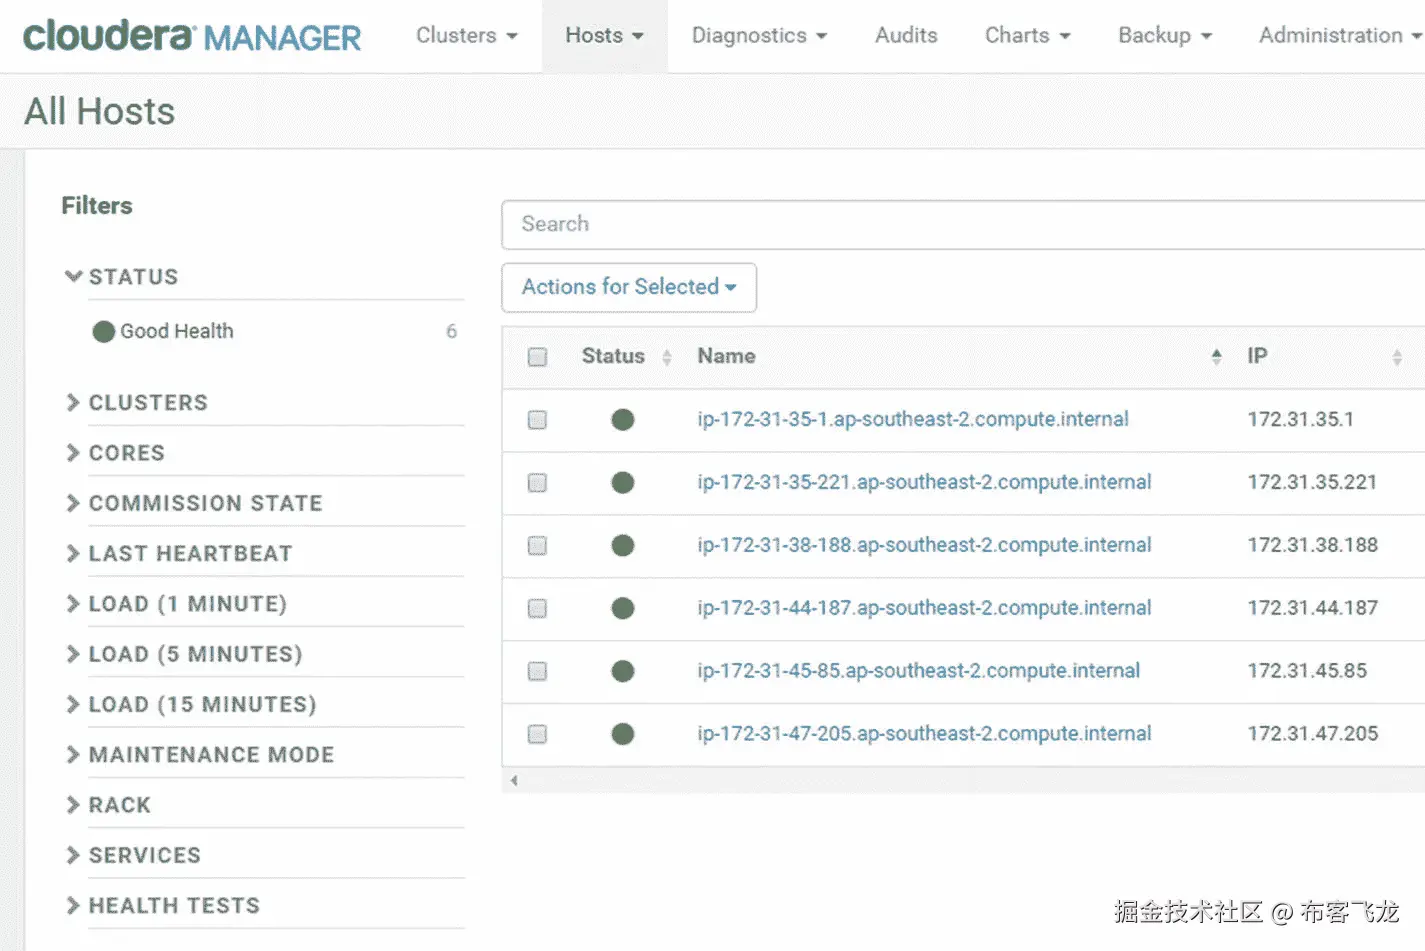Open host ip-172-31-35-1.ap-southeast-2.compute.internal
The width and height of the screenshot is (1425, 951).
coord(913,420)
